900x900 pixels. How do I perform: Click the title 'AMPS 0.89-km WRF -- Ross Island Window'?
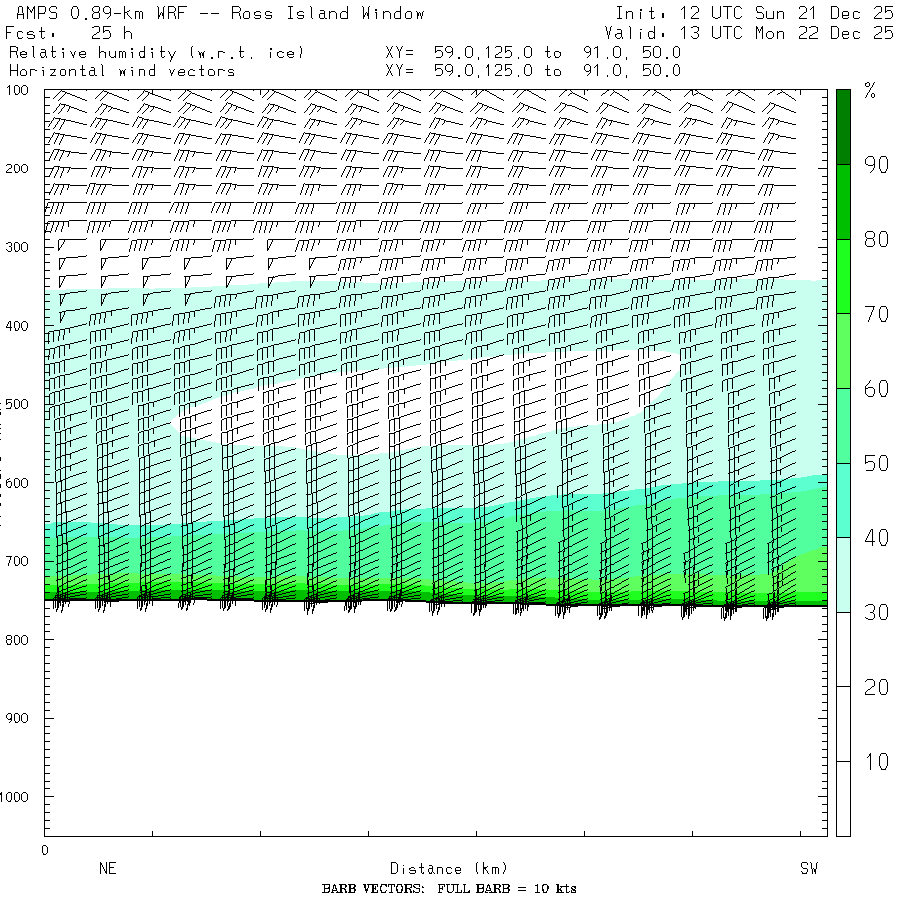coord(220,13)
